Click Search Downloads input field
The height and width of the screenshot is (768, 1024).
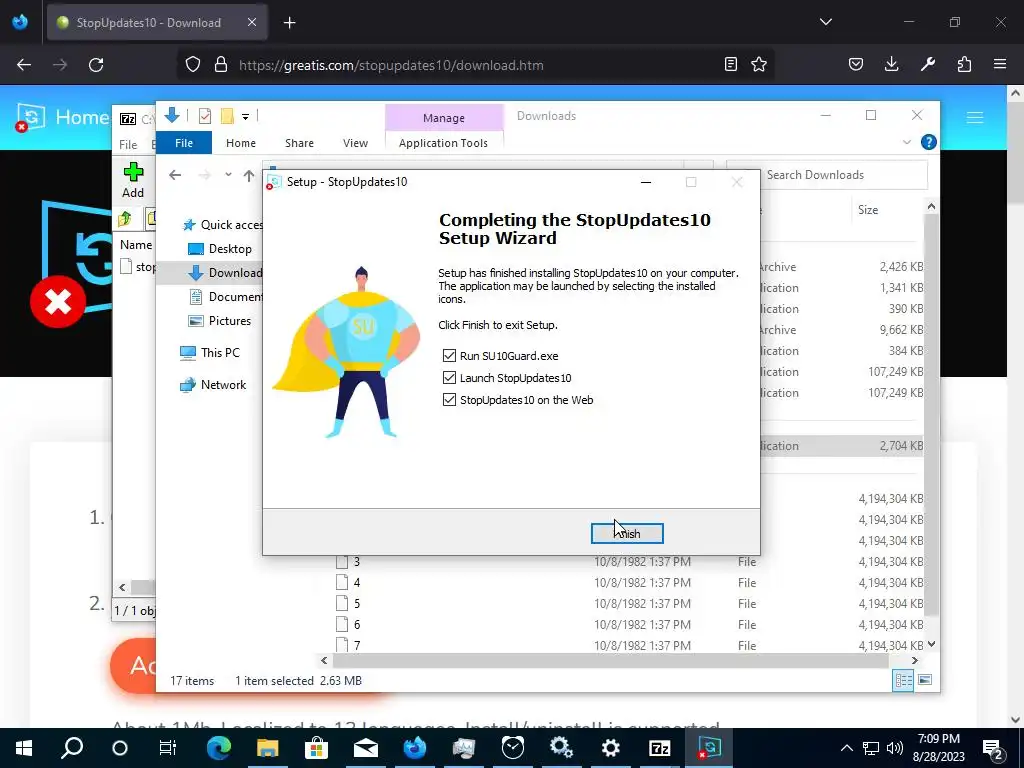tap(827, 175)
